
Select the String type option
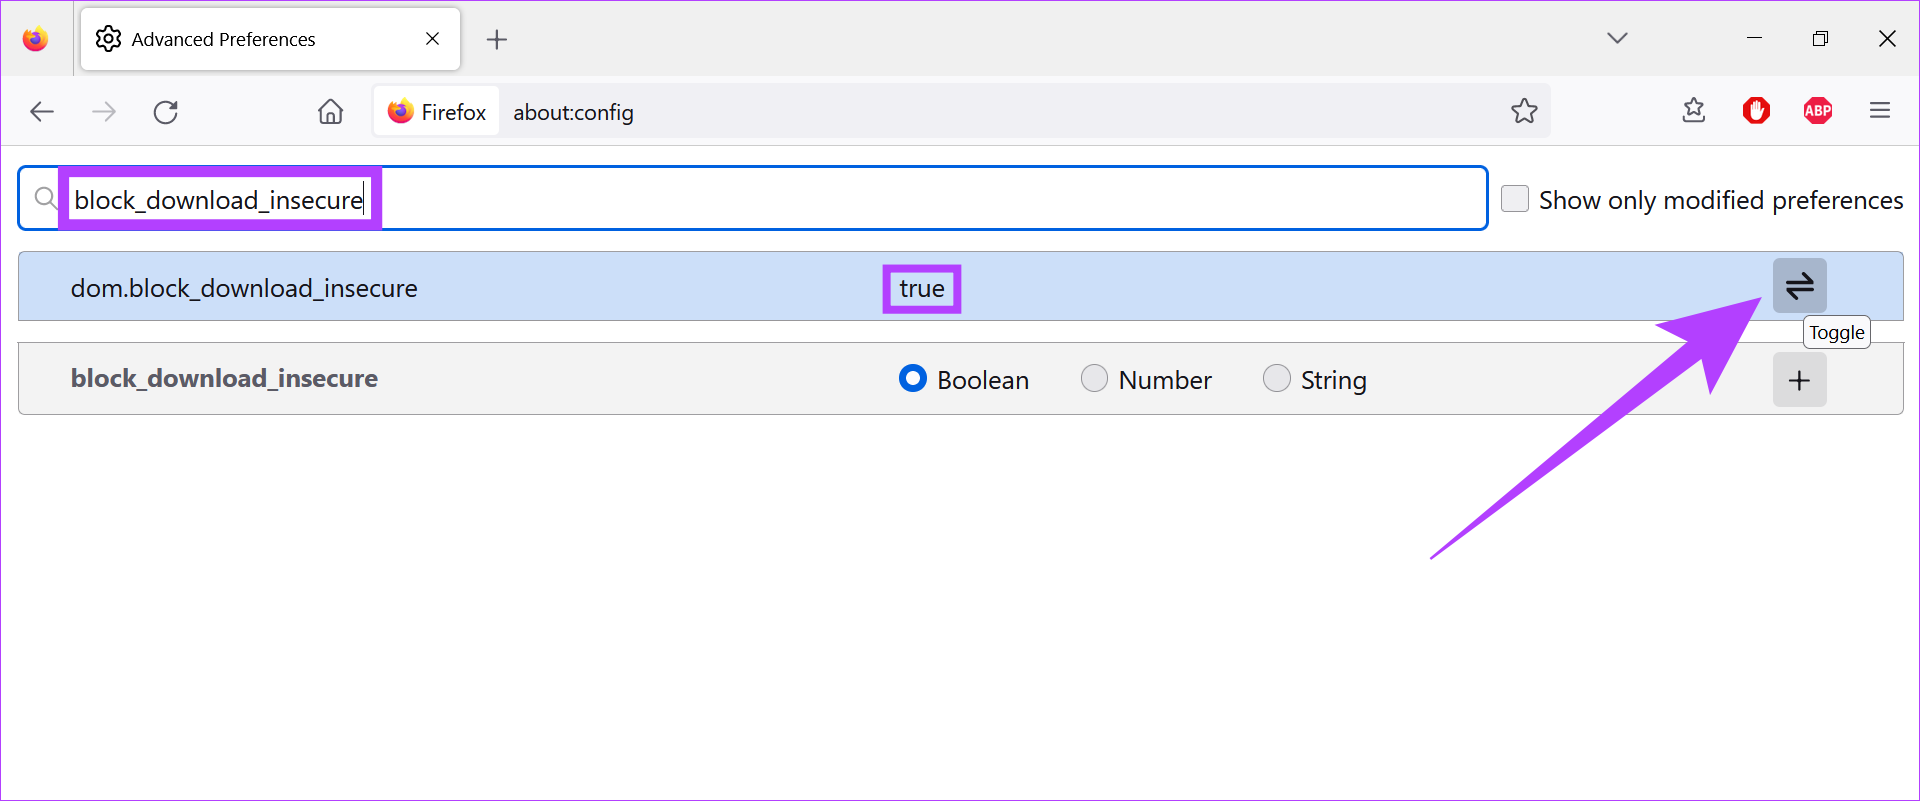pos(1276,379)
